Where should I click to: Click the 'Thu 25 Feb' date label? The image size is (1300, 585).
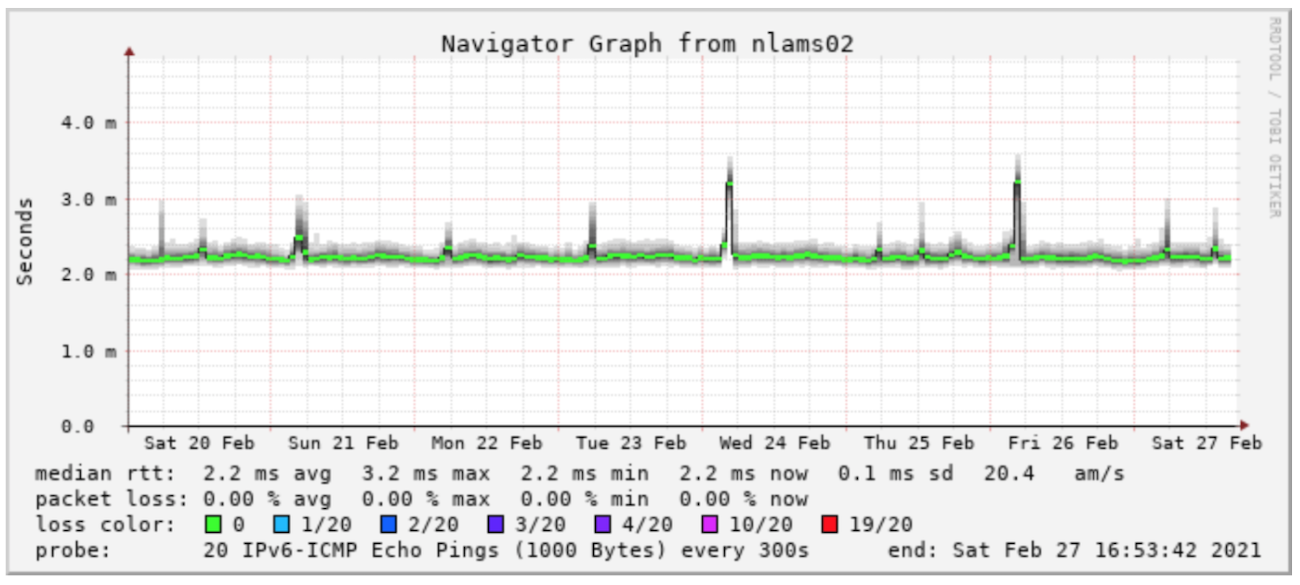(x=919, y=443)
